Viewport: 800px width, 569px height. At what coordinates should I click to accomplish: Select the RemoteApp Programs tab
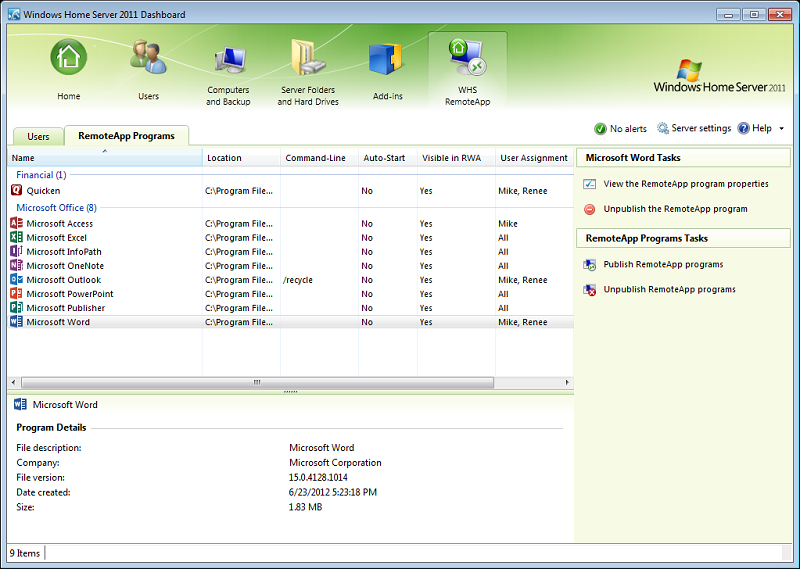tap(126, 136)
